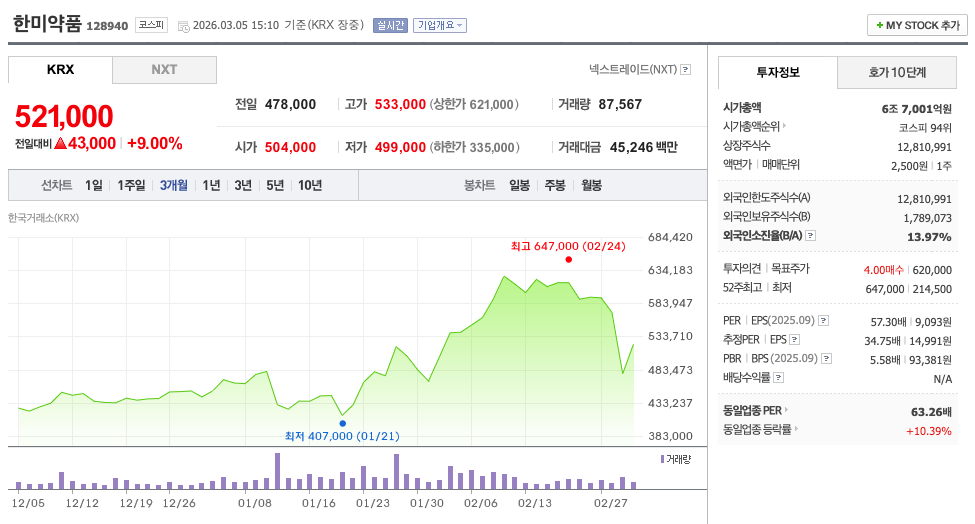Click the 684,420 price axis label
The width and height of the screenshot is (975, 524).
(670, 237)
